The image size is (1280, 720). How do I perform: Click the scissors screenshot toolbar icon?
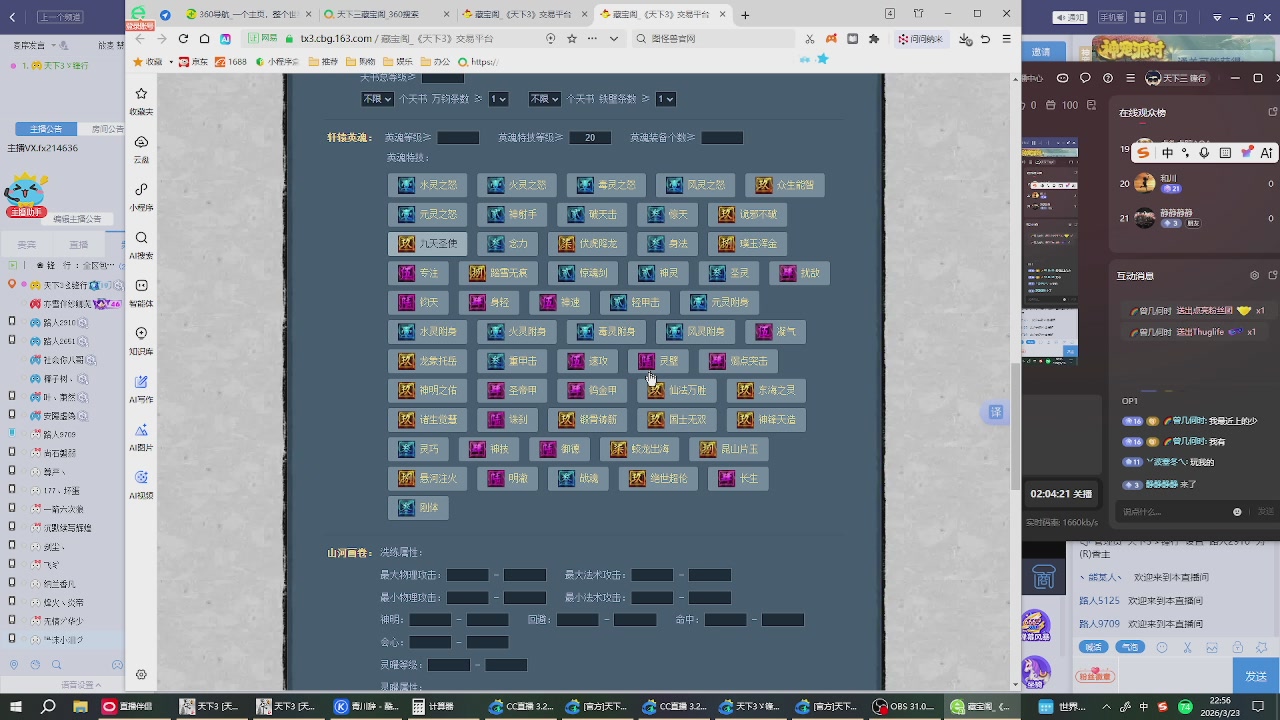point(810,39)
